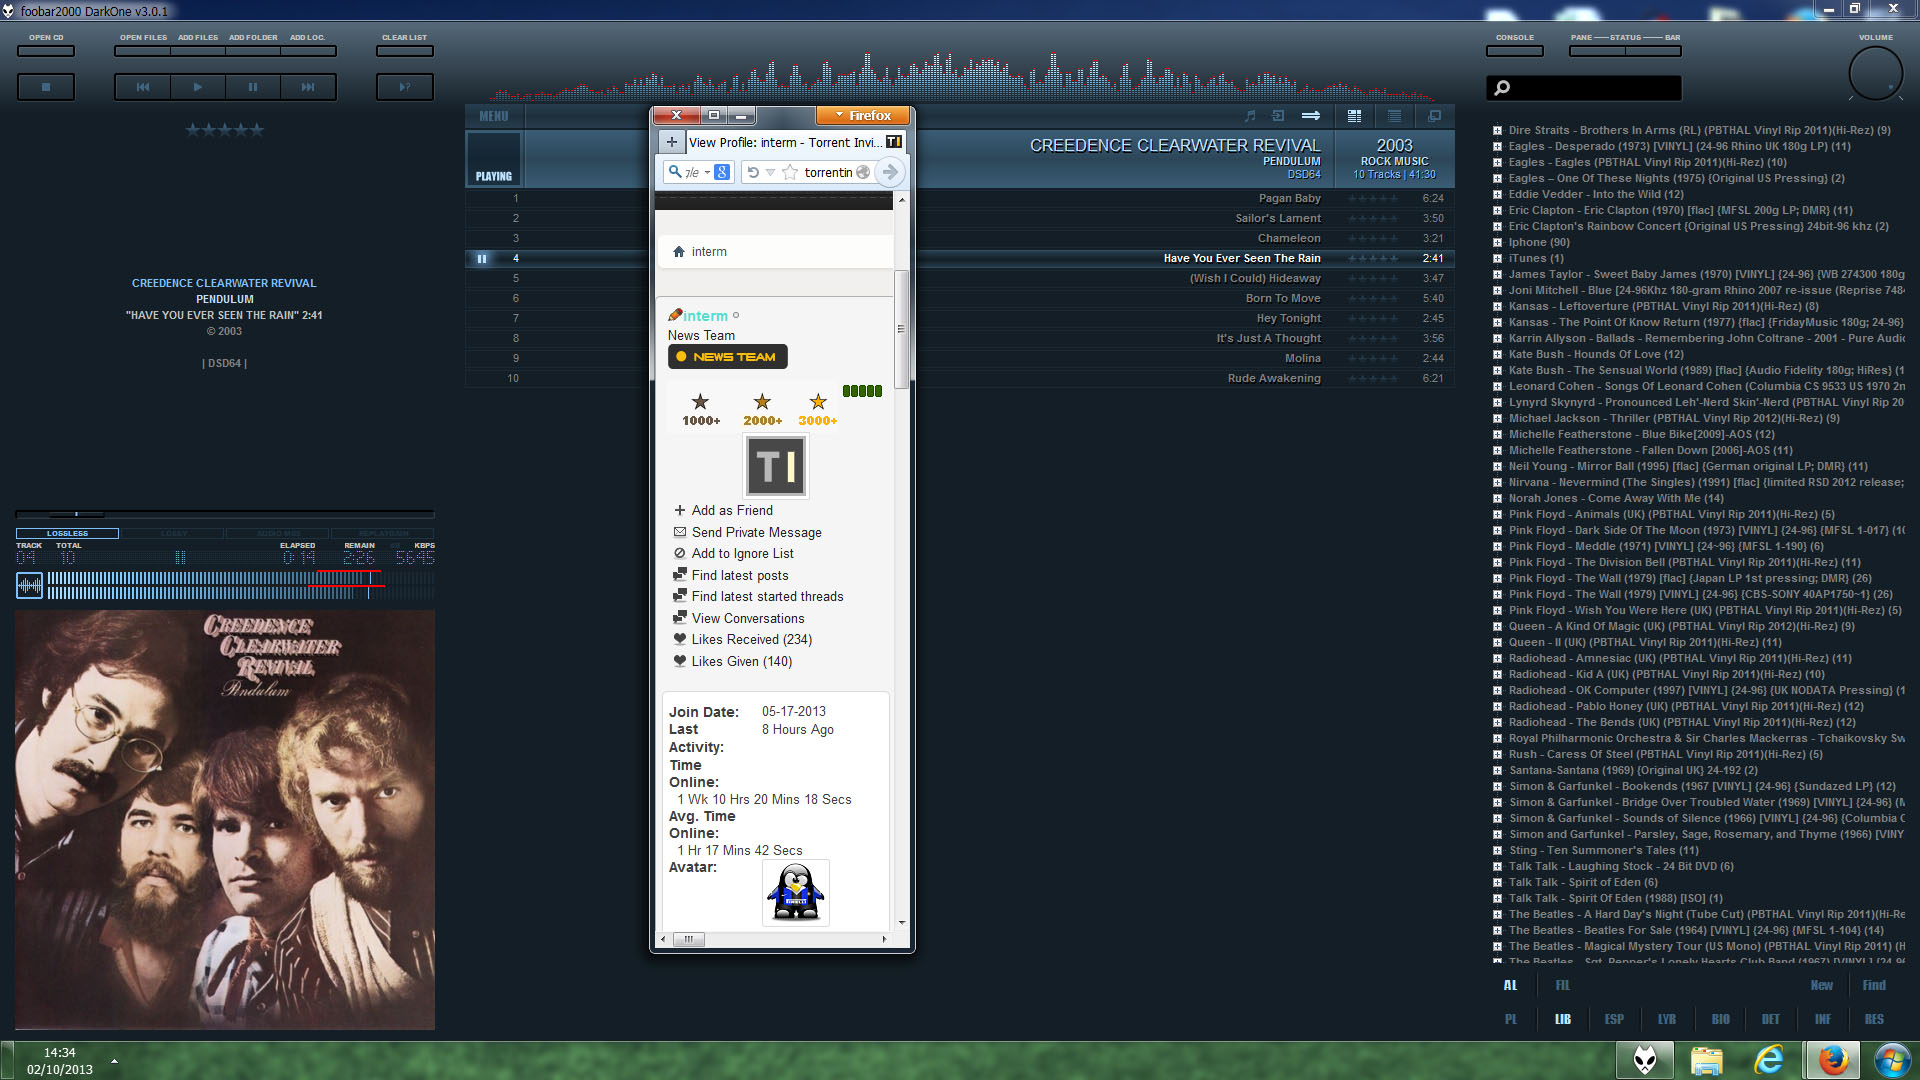
Task: Toggle the AL library mode
Action: click(1510, 985)
